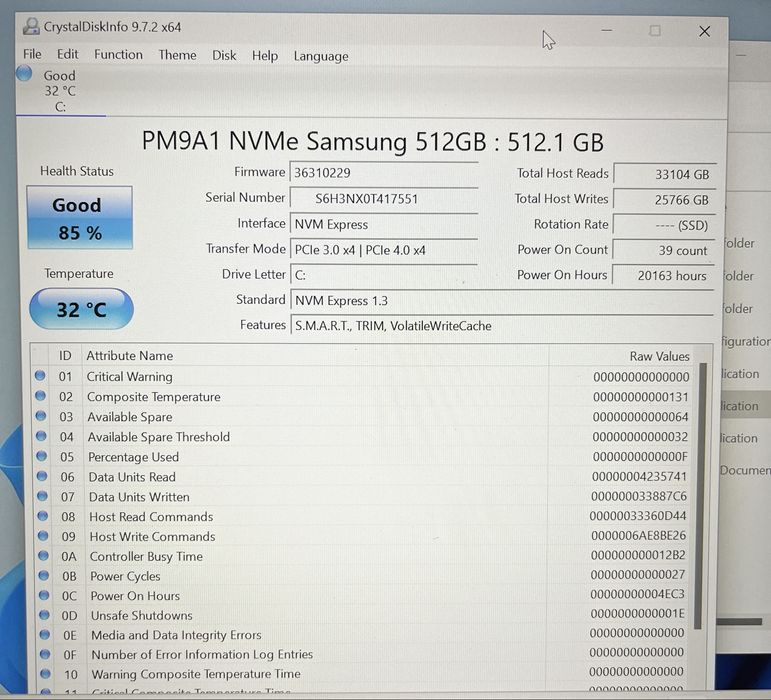
Task: Open the Edit menu
Action: pyautogui.click(x=67, y=54)
